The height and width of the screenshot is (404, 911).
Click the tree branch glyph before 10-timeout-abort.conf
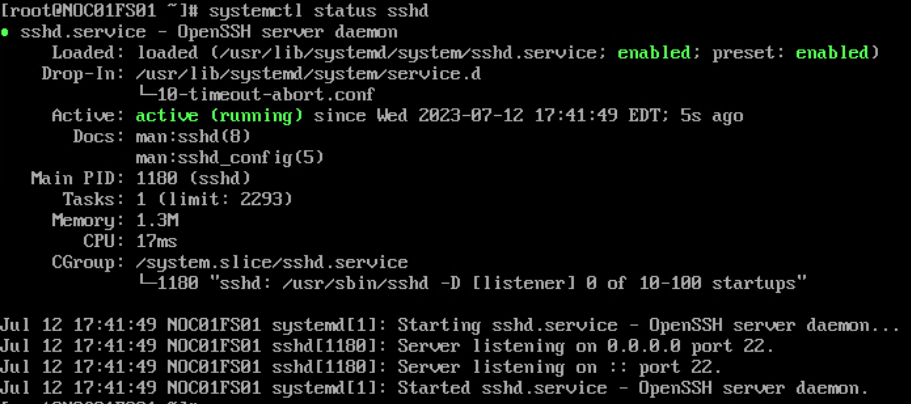(146, 95)
